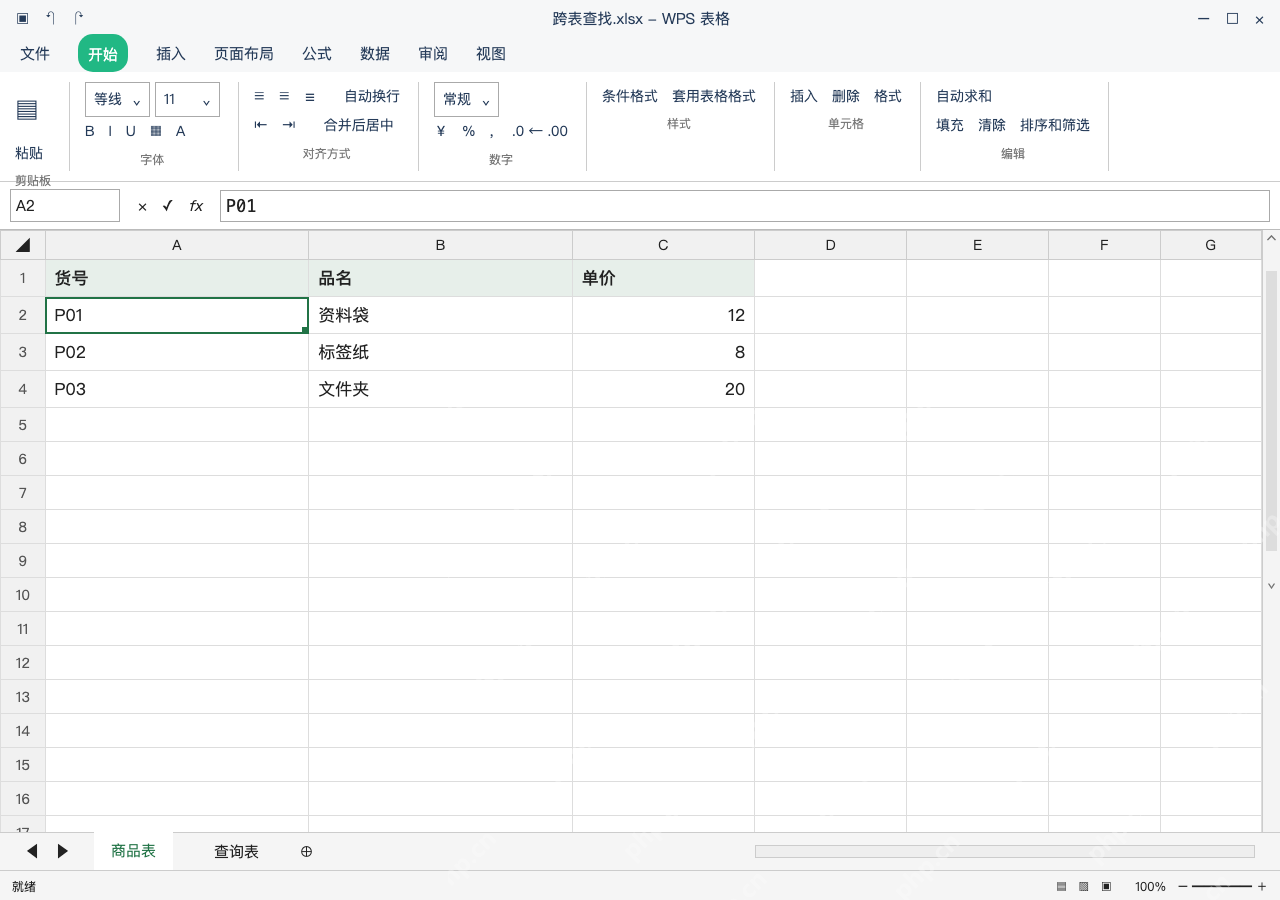The width and height of the screenshot is (1280, 900).
Task: Click the 清除 clear button
Action: (992, 125)
